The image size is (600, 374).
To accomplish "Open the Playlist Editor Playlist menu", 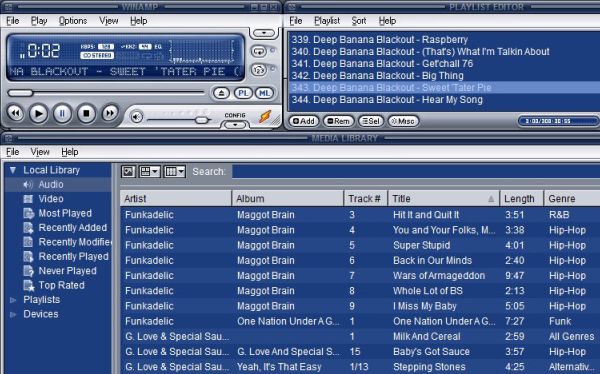I will pyautogui.click(x=327, y=21).
